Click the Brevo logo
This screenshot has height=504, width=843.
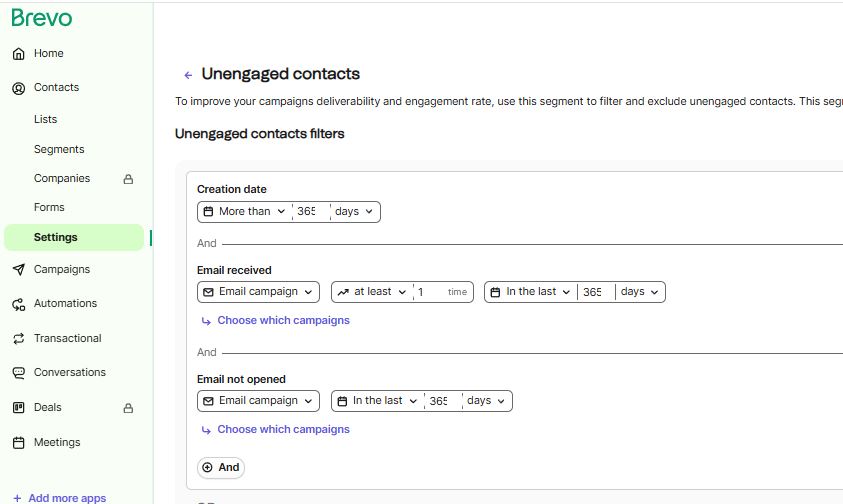(42, 18)
